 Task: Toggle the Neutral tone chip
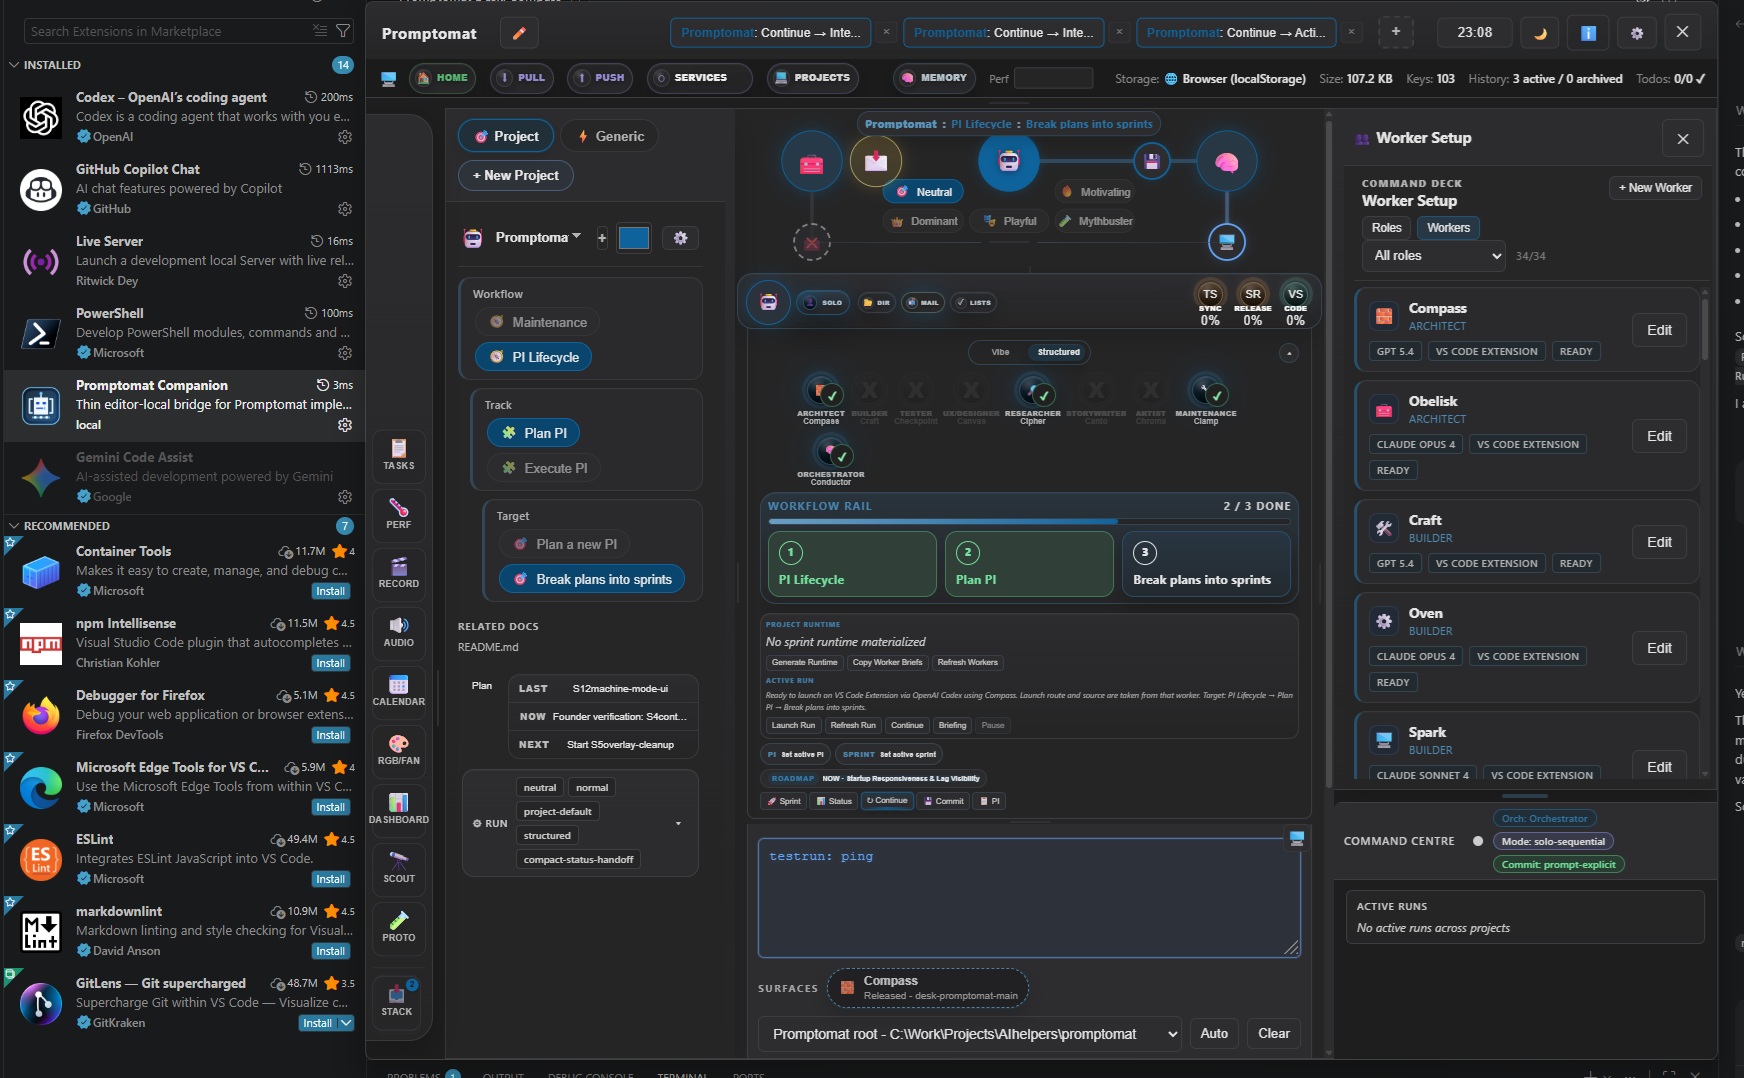tap(925, 192)
